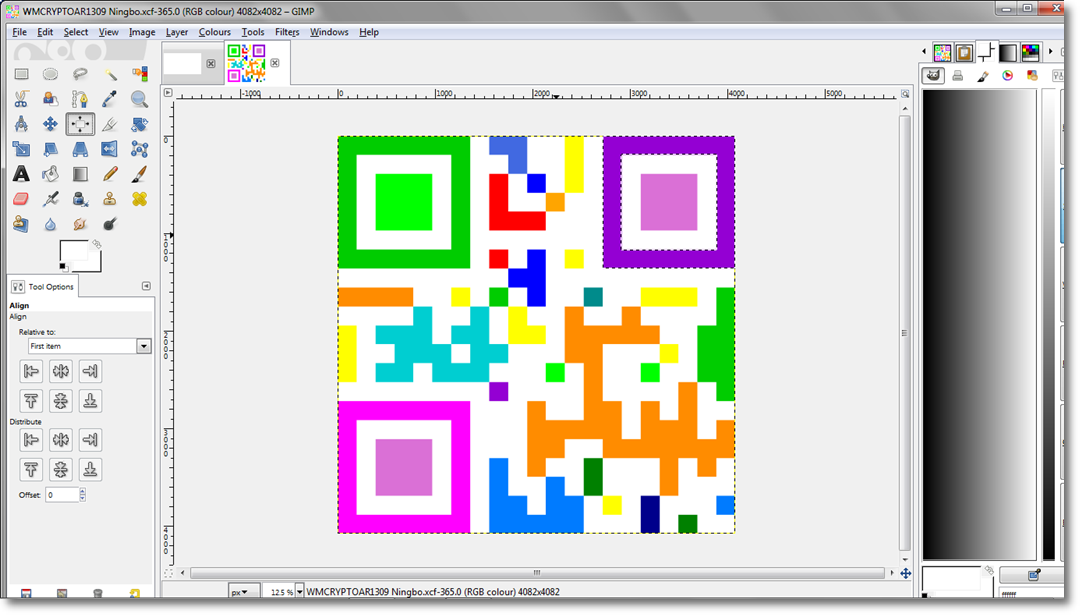Open the toolbox background colour swatch

pos(94,264)
